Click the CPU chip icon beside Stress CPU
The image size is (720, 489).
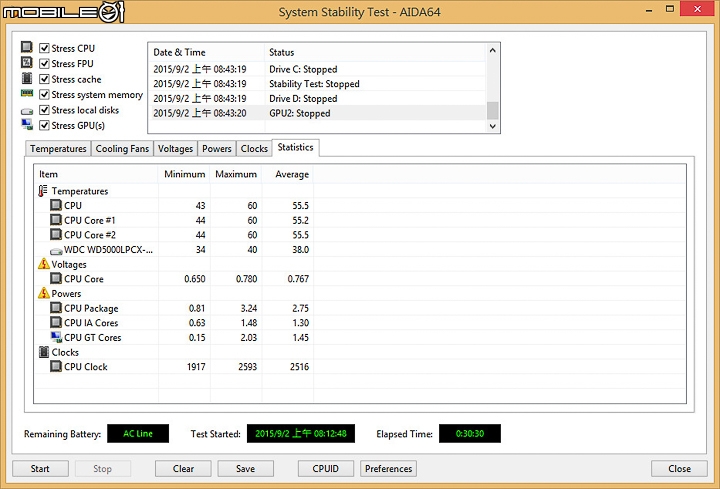point(27,47)
